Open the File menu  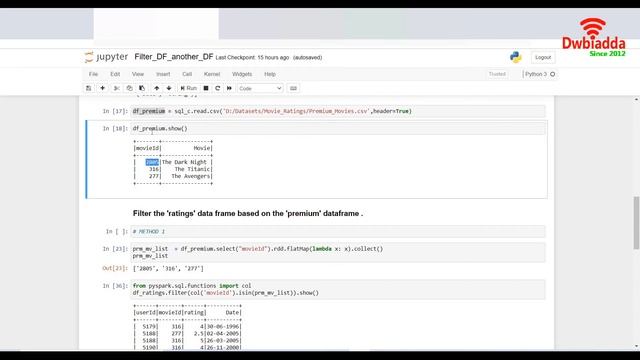coord(93,74)
